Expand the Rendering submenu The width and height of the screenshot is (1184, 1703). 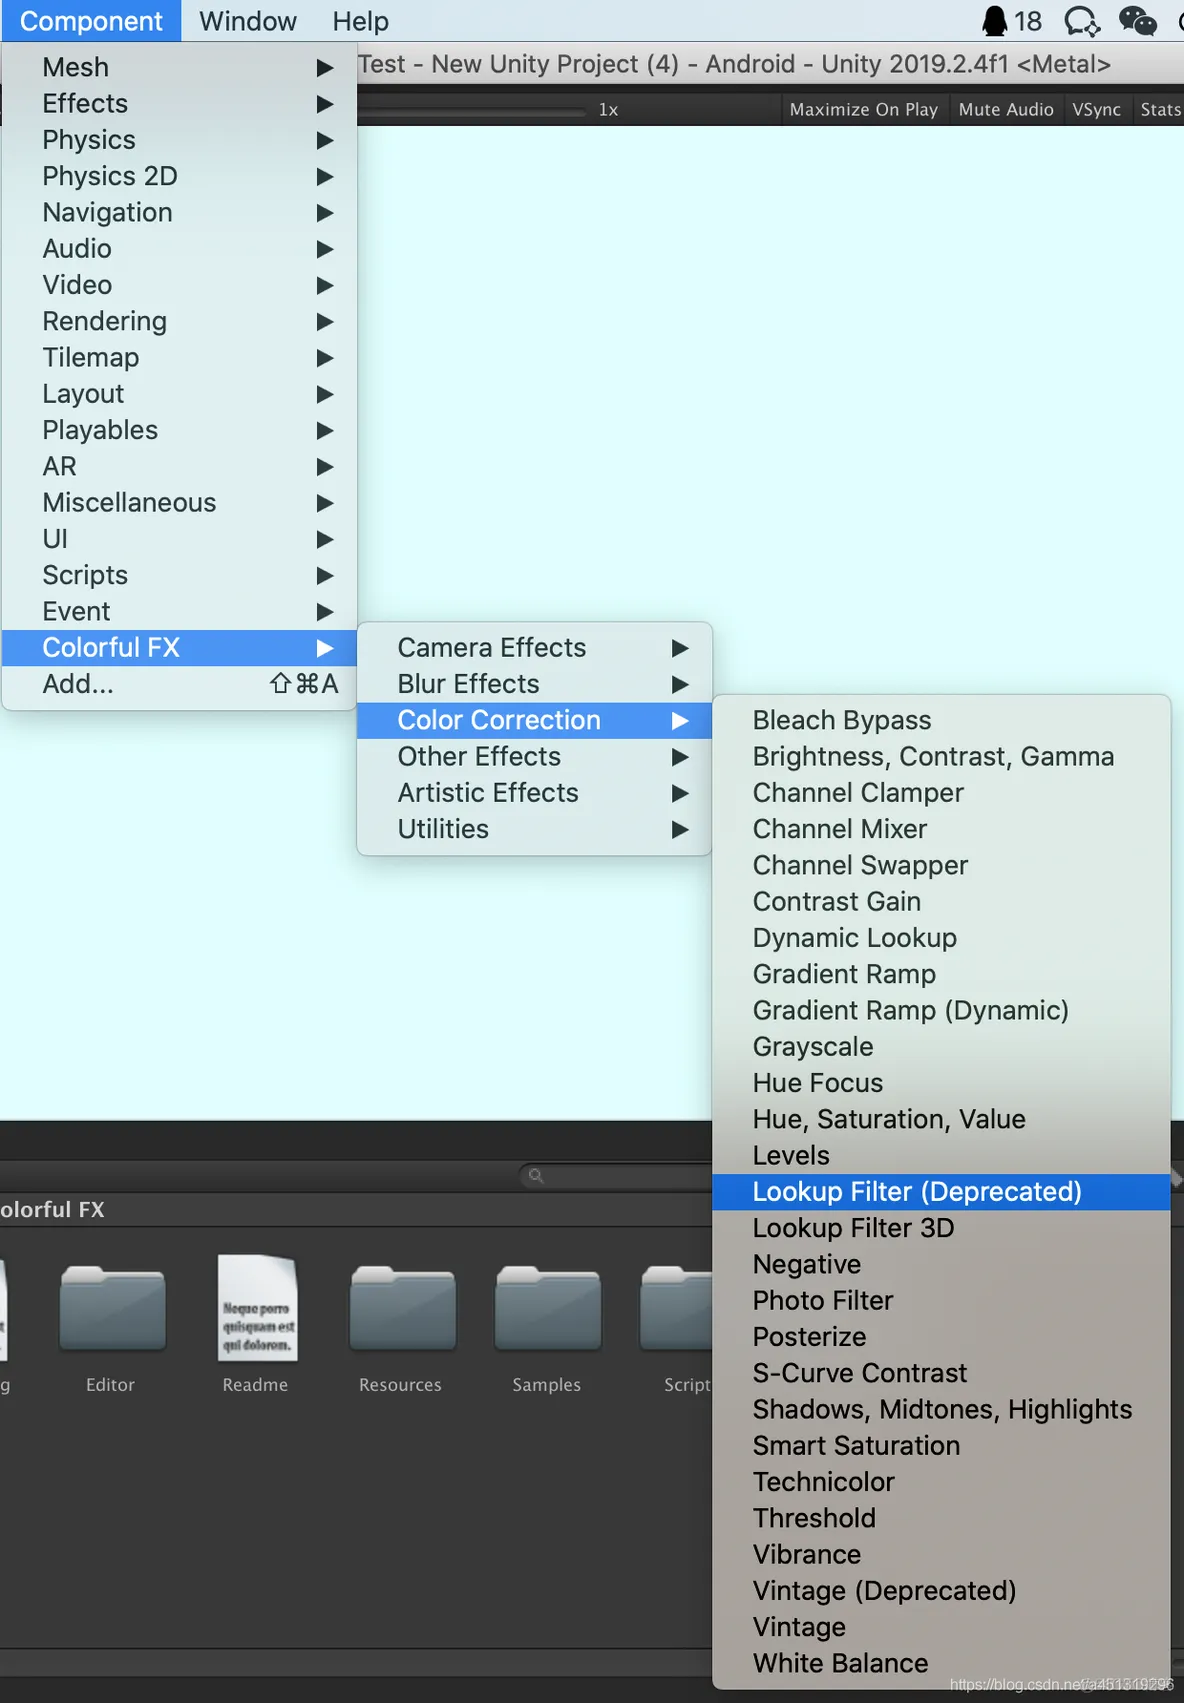[179, 321]
